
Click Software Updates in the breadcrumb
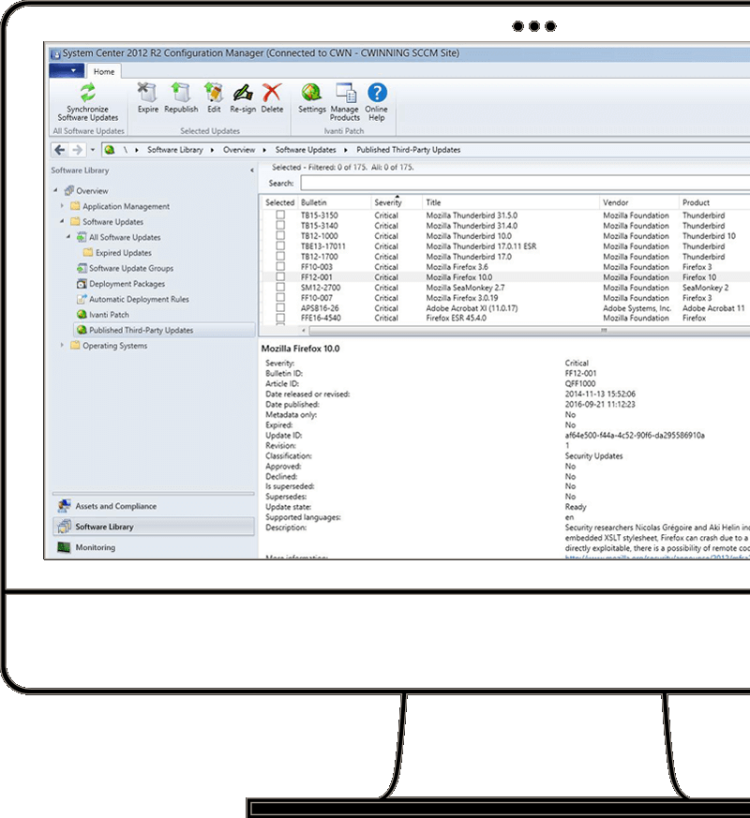tap(306, 150)
